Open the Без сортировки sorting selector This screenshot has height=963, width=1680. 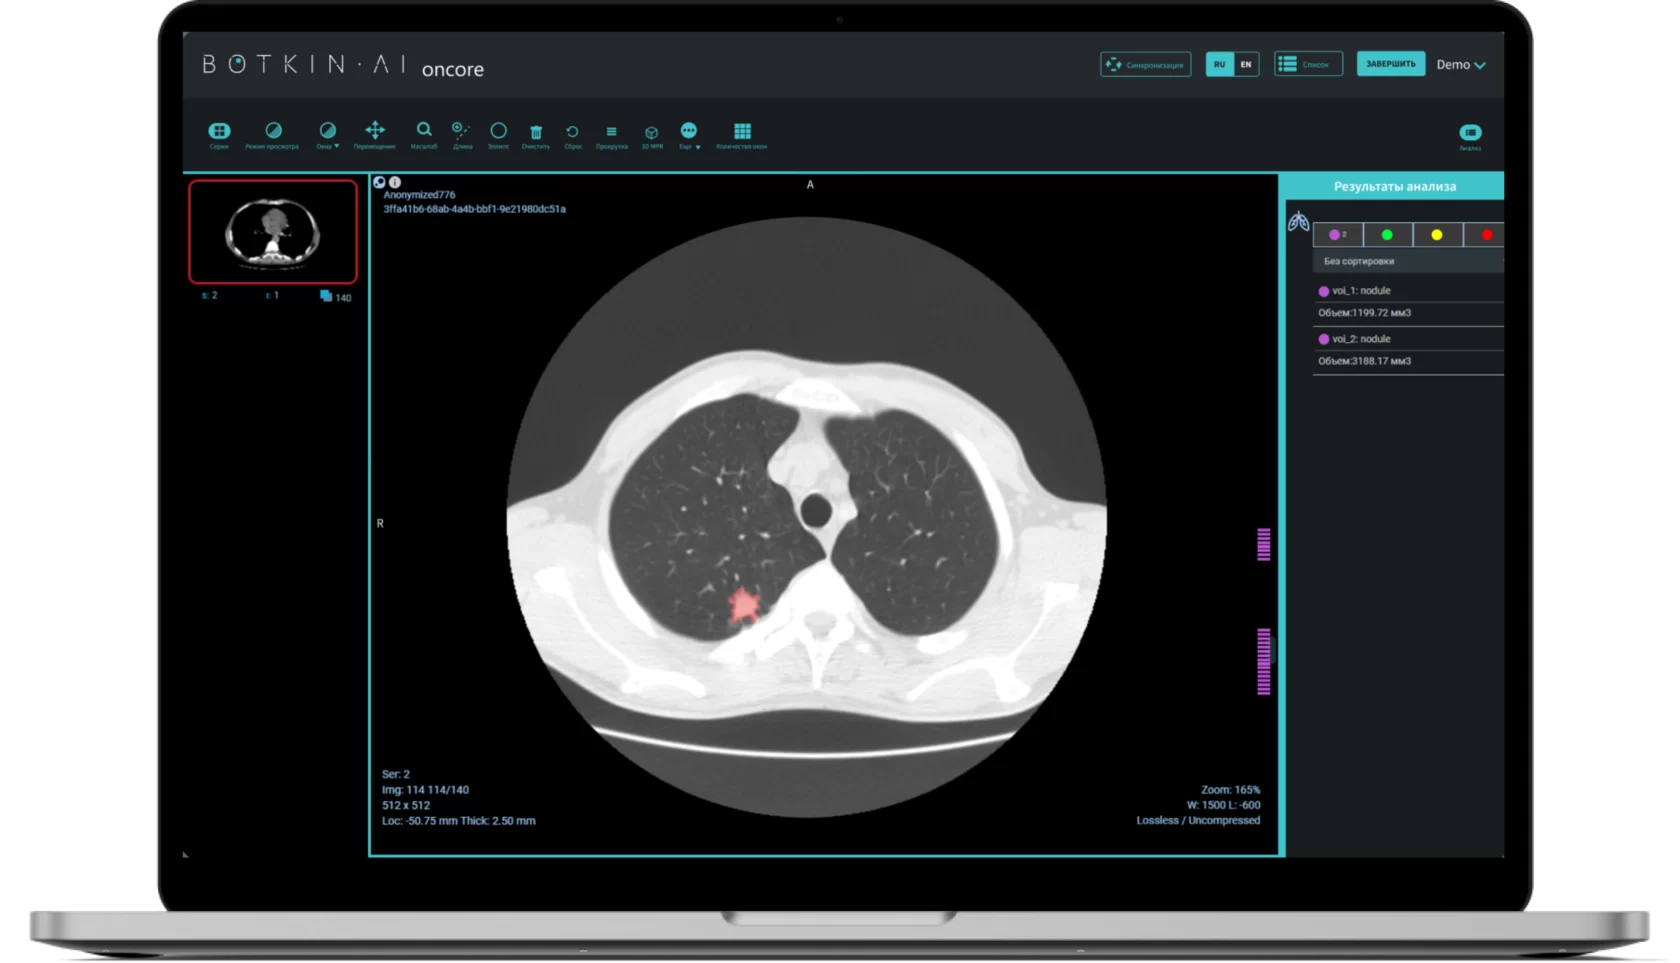click(1407, 261)
